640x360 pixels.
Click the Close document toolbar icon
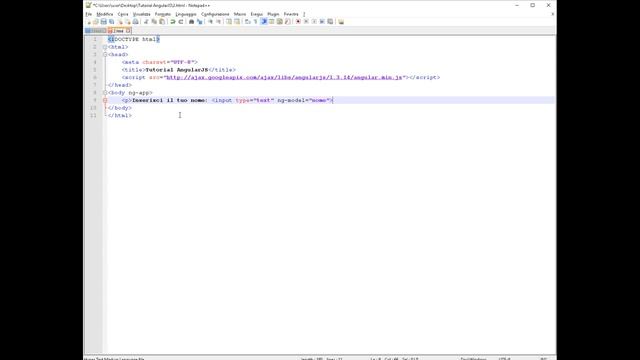[x=120, y=22]
